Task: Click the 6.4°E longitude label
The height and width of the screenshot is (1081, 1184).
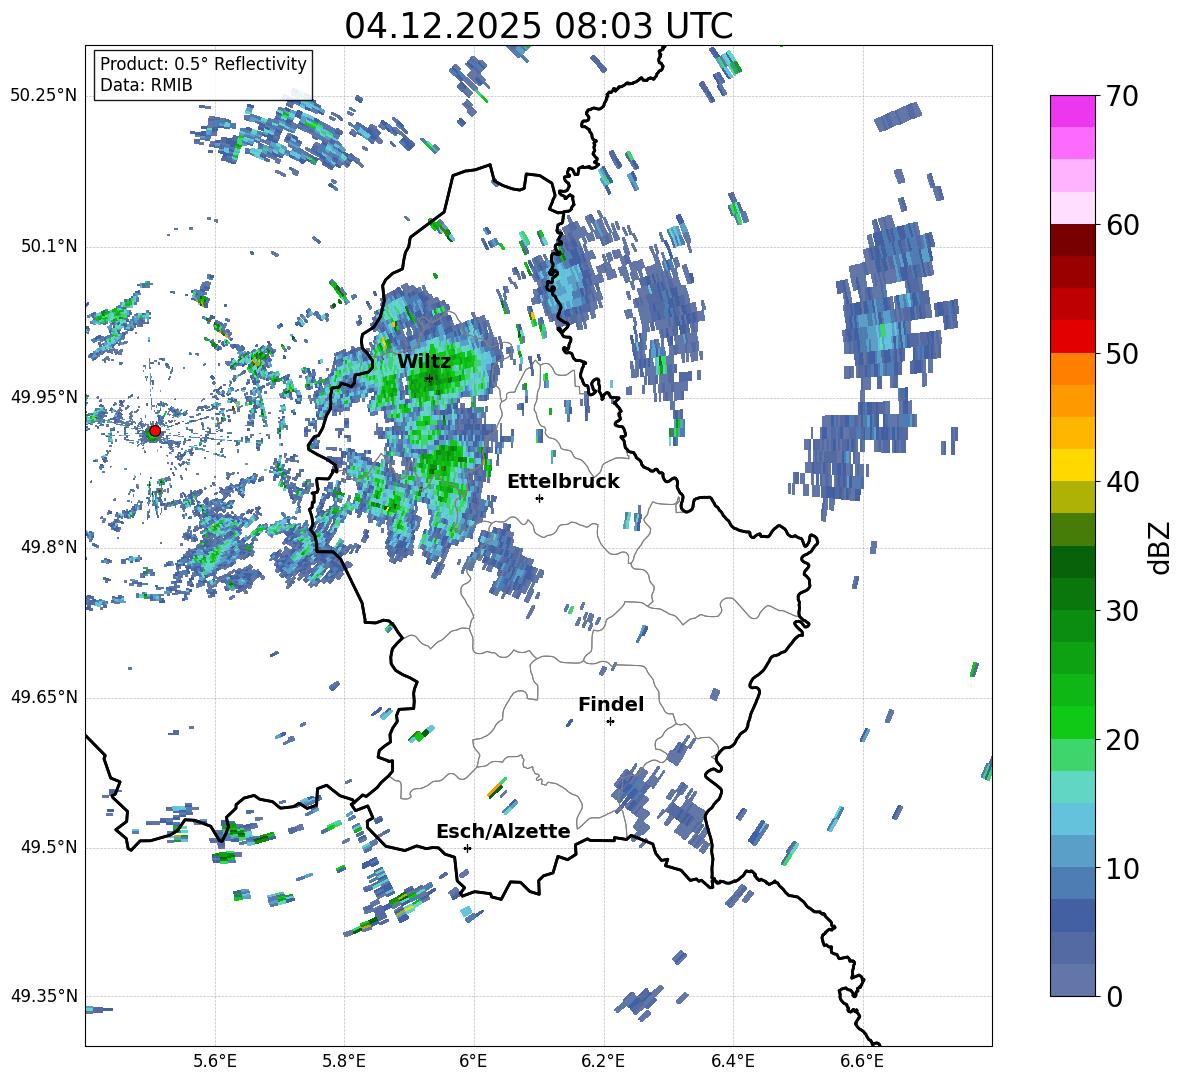Action: 732,1061
